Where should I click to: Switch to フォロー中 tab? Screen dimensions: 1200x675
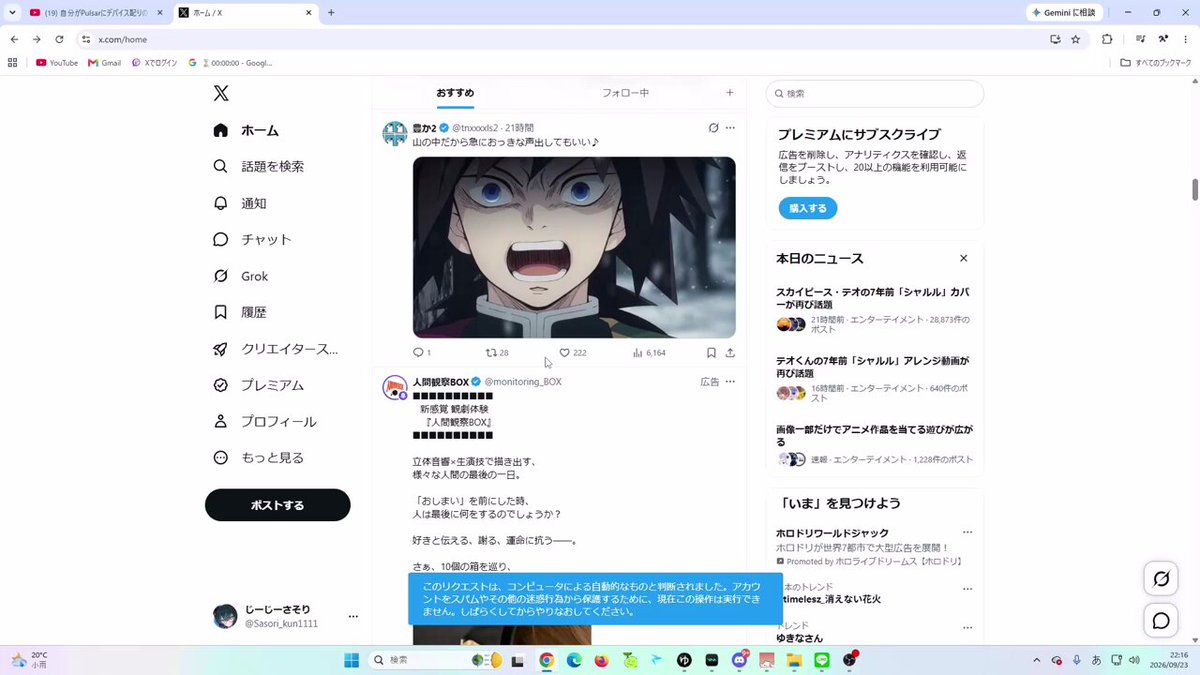625,93
